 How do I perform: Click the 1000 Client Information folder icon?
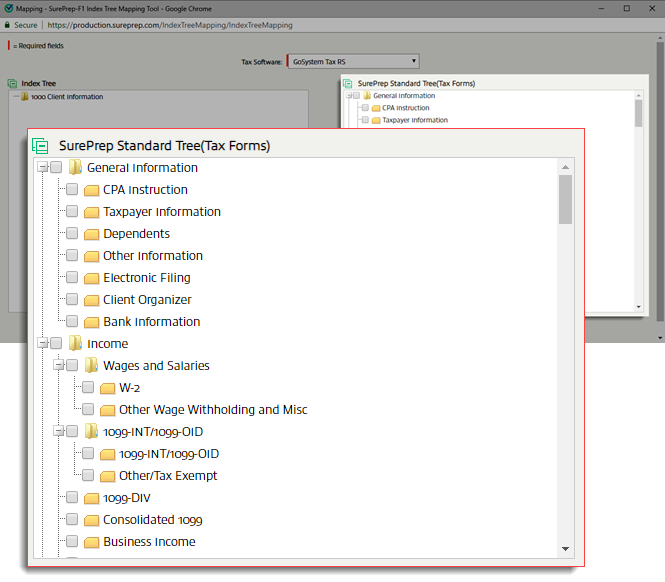(25, 97)
